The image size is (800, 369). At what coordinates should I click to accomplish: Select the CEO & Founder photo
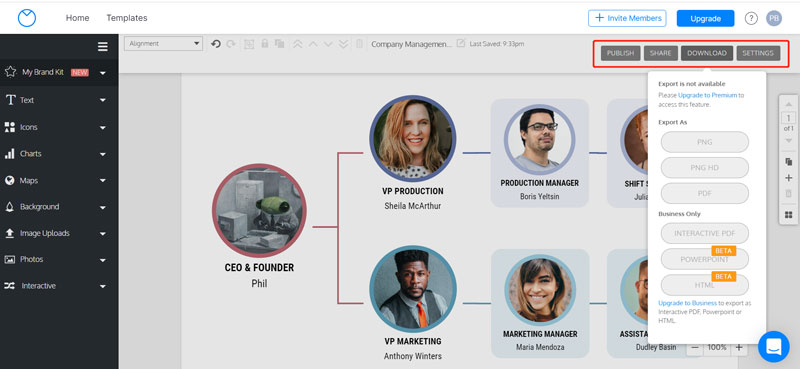259,211
